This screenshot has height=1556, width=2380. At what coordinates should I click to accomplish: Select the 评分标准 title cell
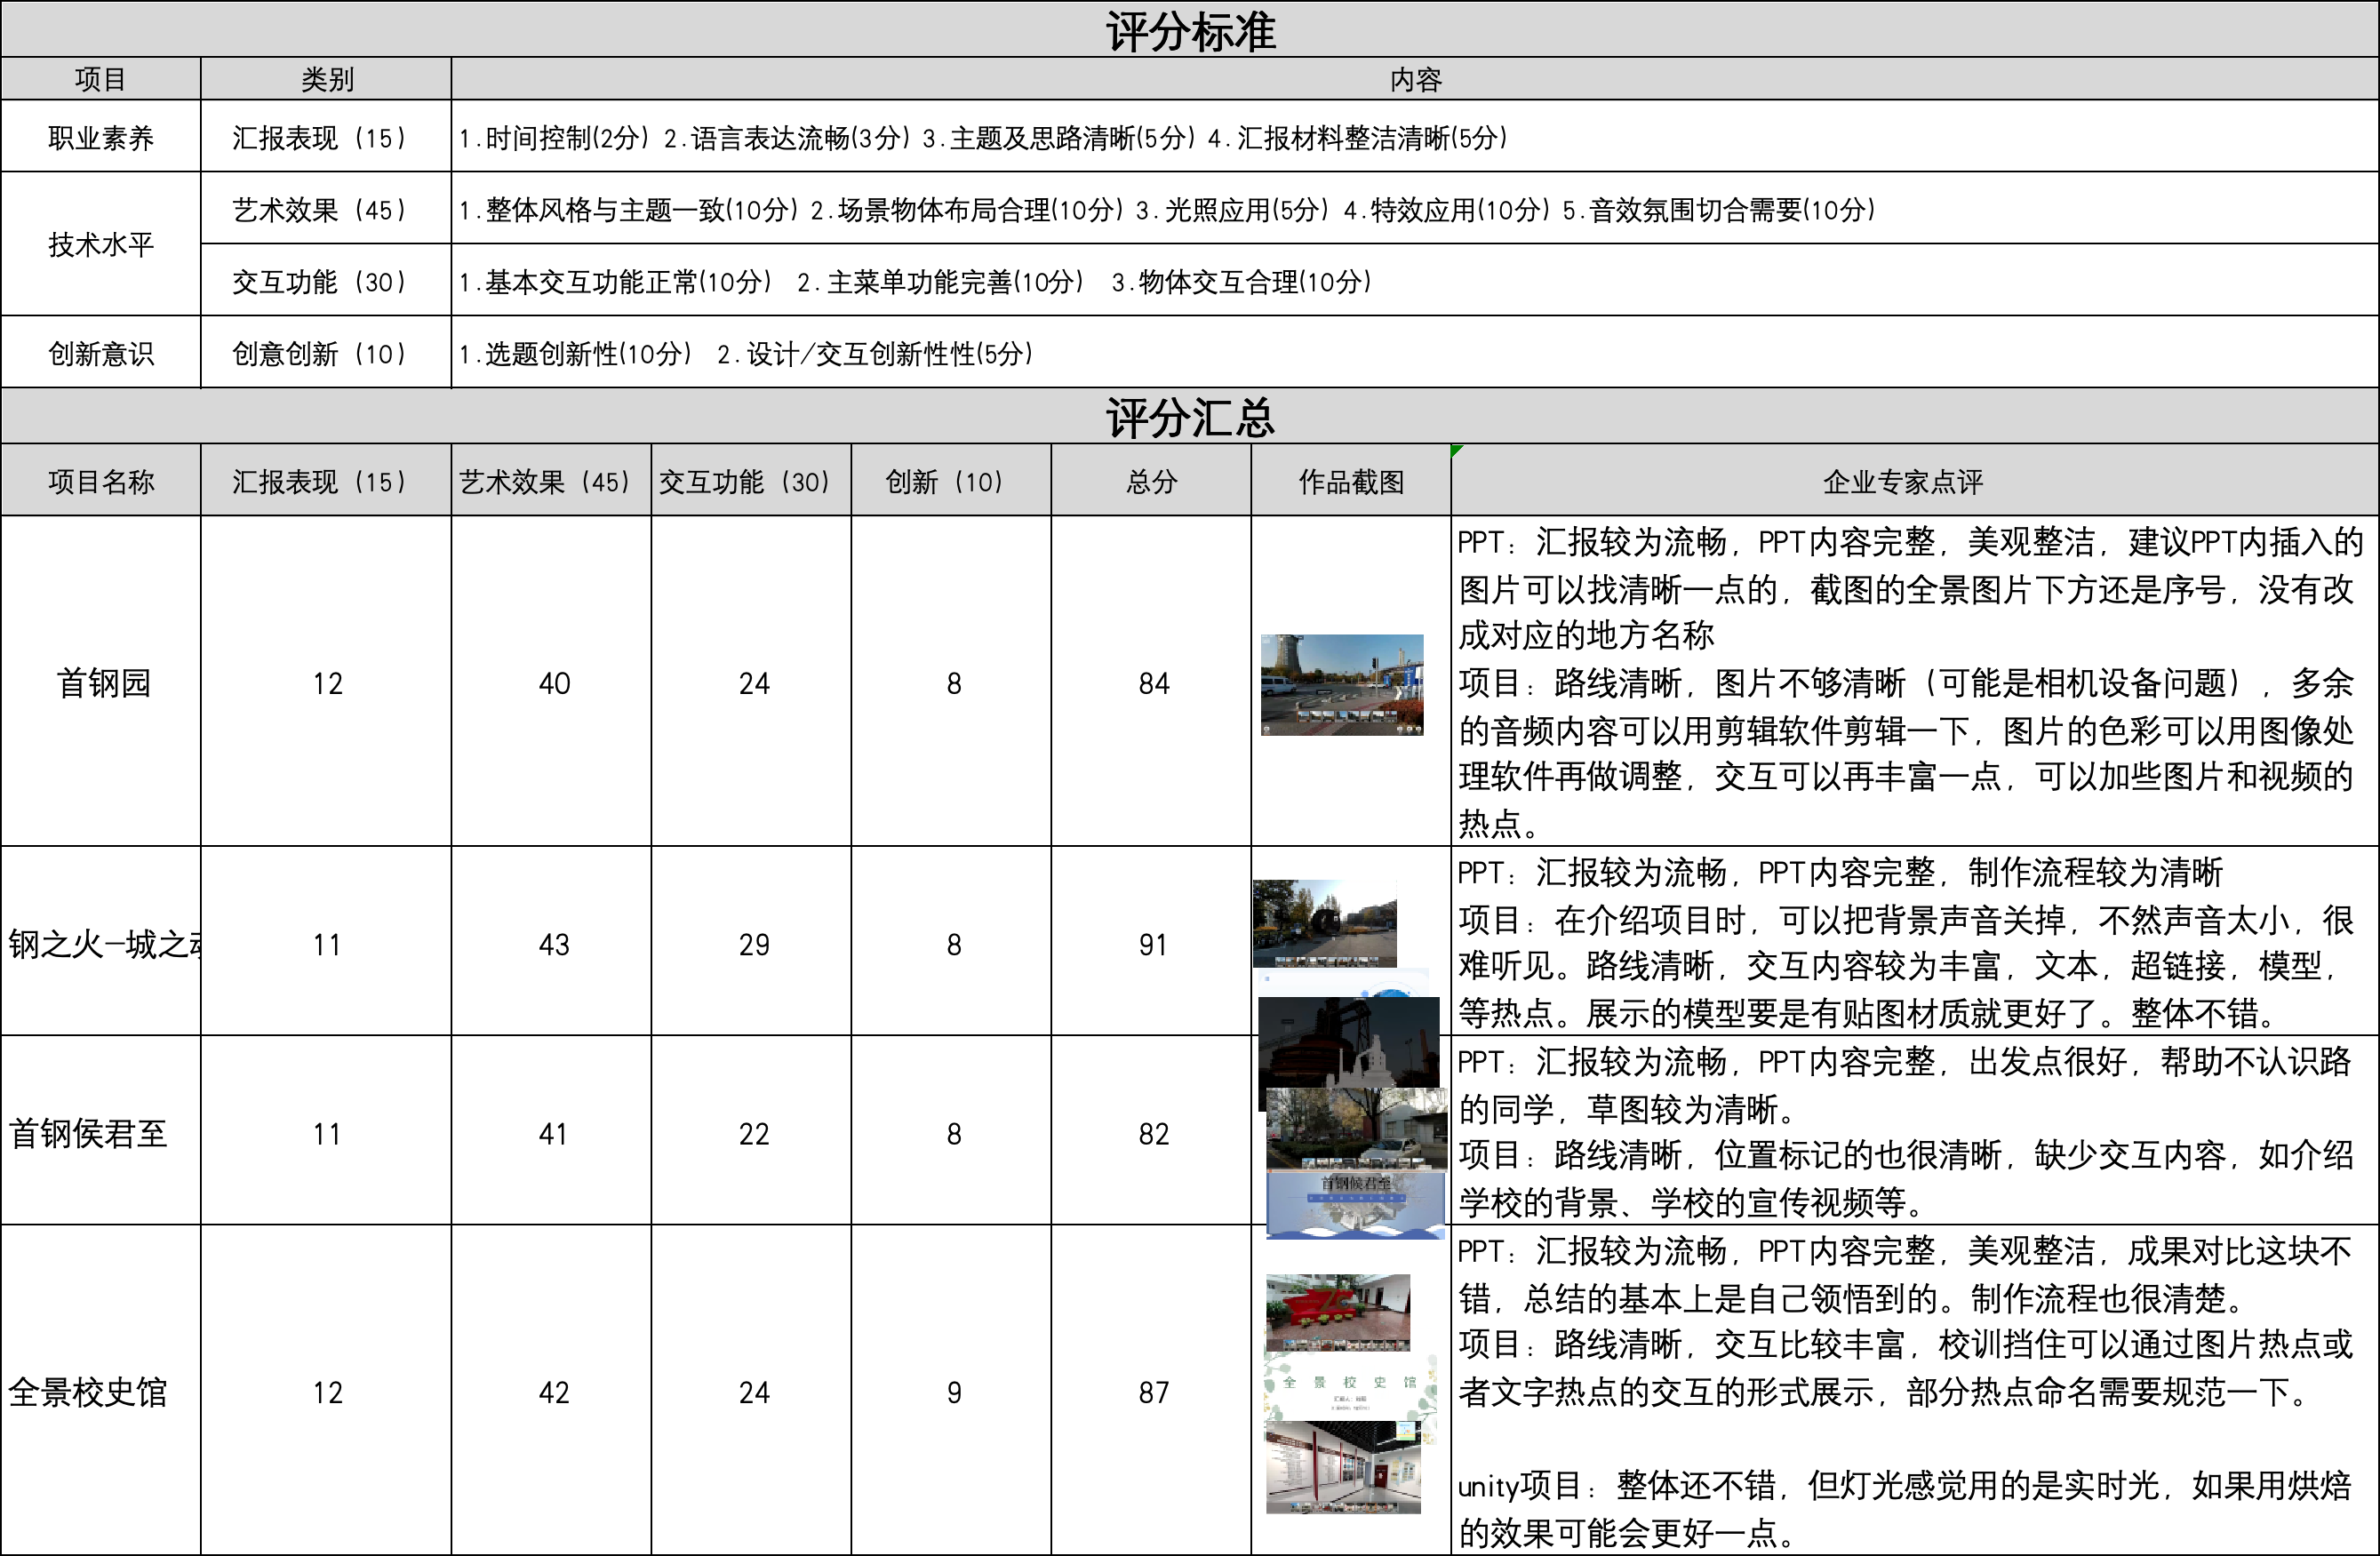coord(1189,30)
